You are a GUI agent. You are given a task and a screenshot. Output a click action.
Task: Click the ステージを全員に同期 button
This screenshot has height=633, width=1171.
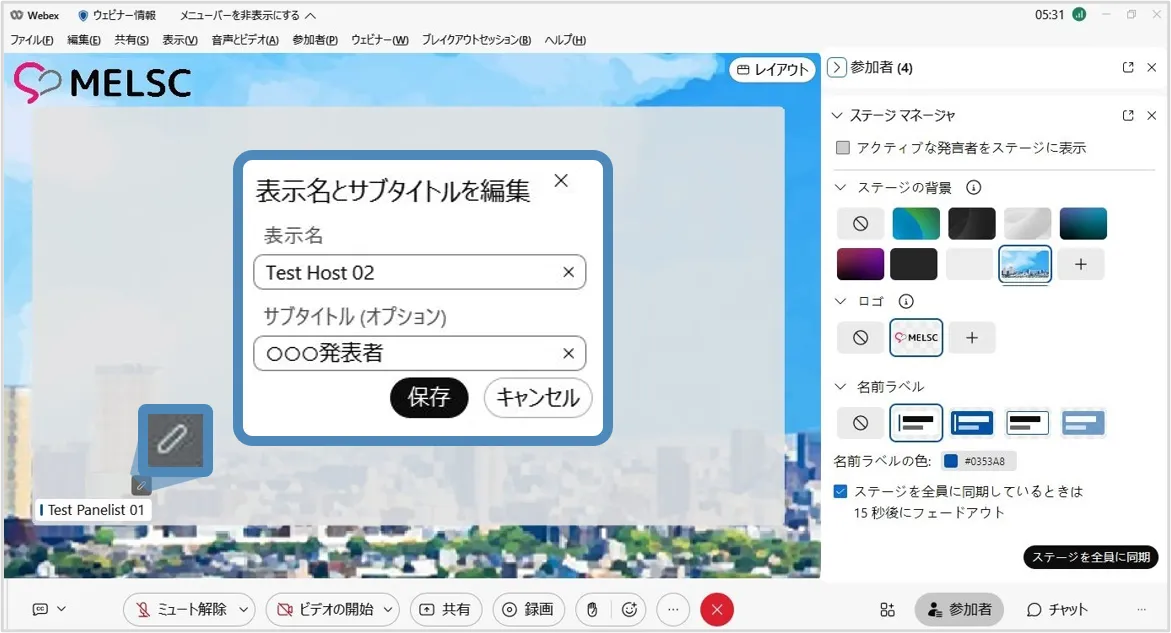click(1090, 557)
